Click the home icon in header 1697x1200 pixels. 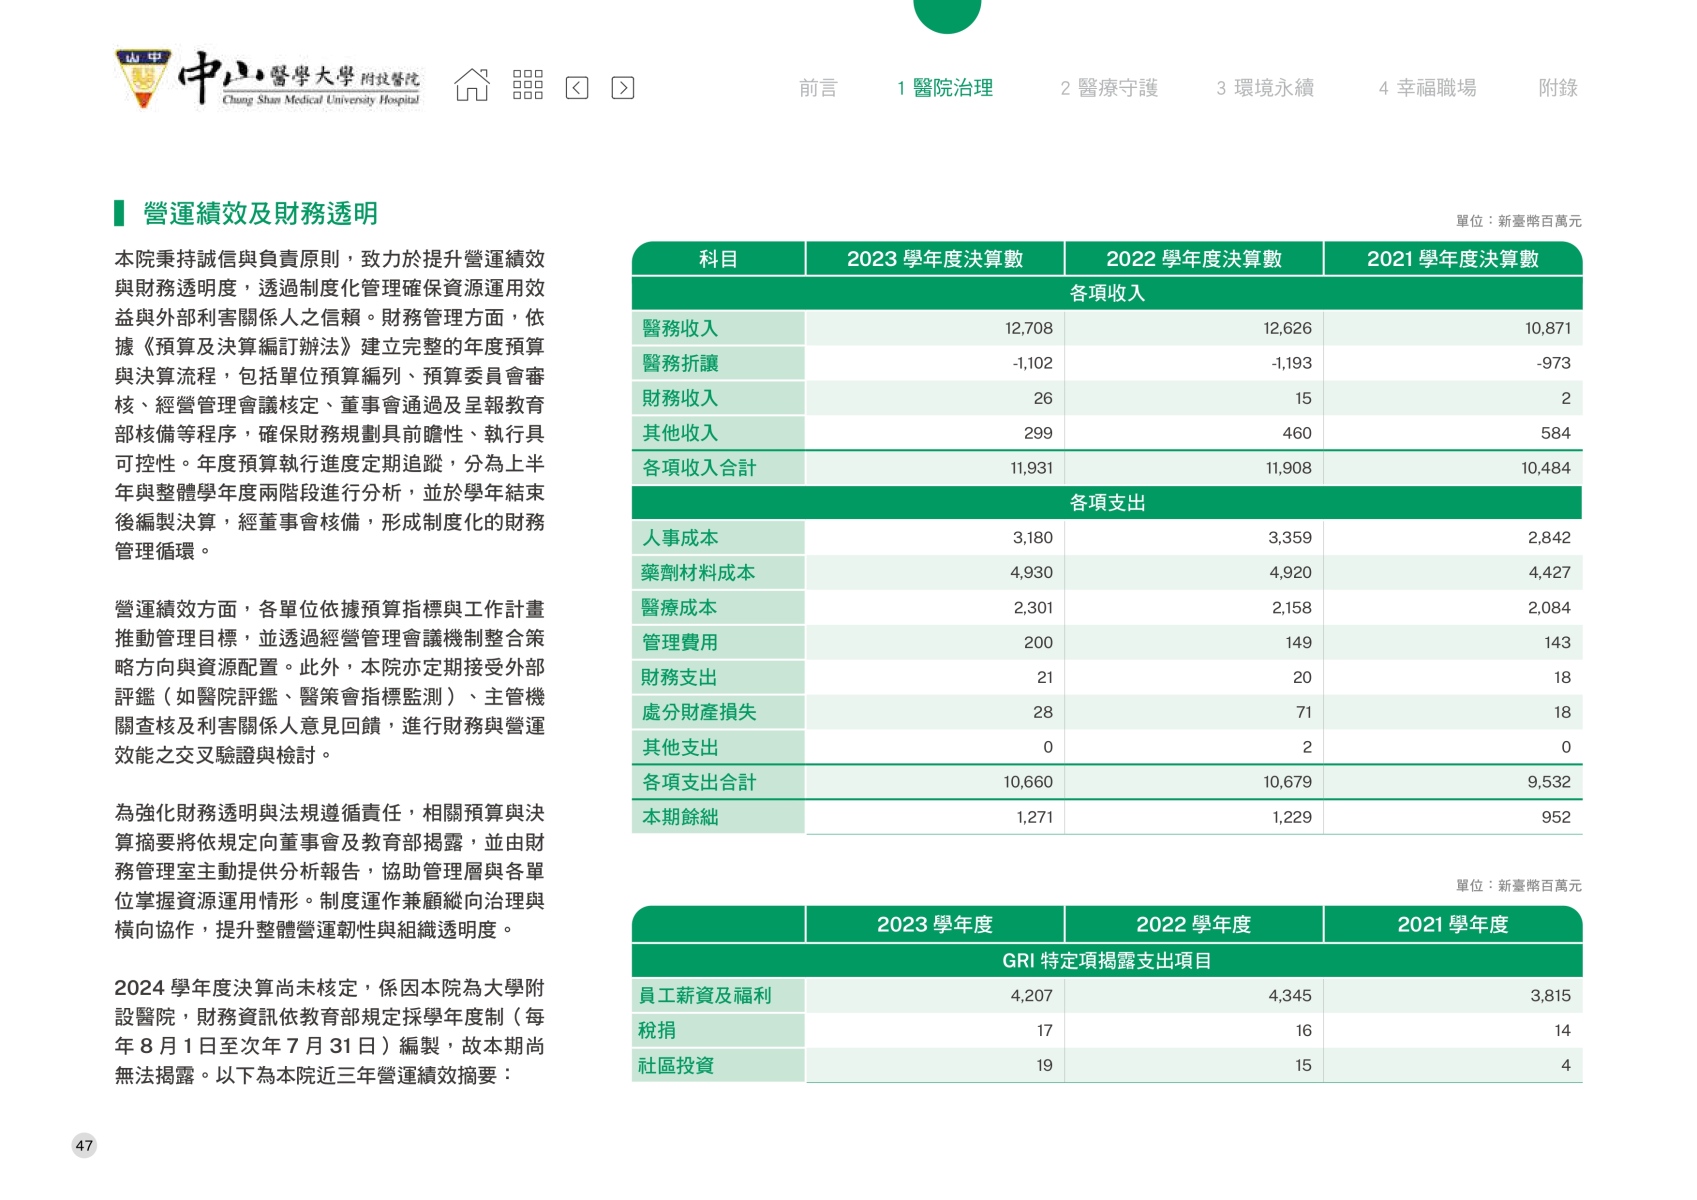point(472,86)
